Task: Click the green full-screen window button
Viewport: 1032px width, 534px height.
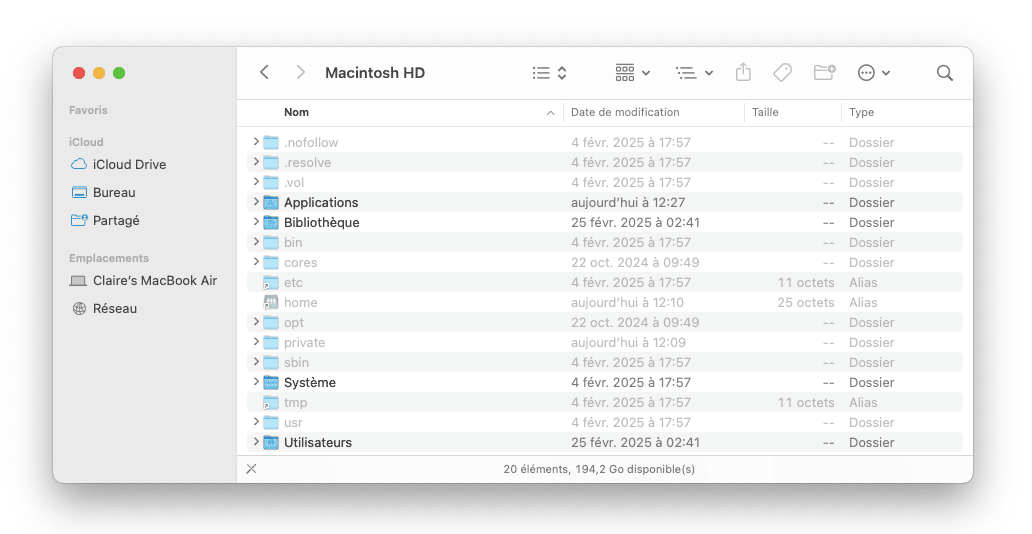Action: pyautogui.click(x=119, y=73)
